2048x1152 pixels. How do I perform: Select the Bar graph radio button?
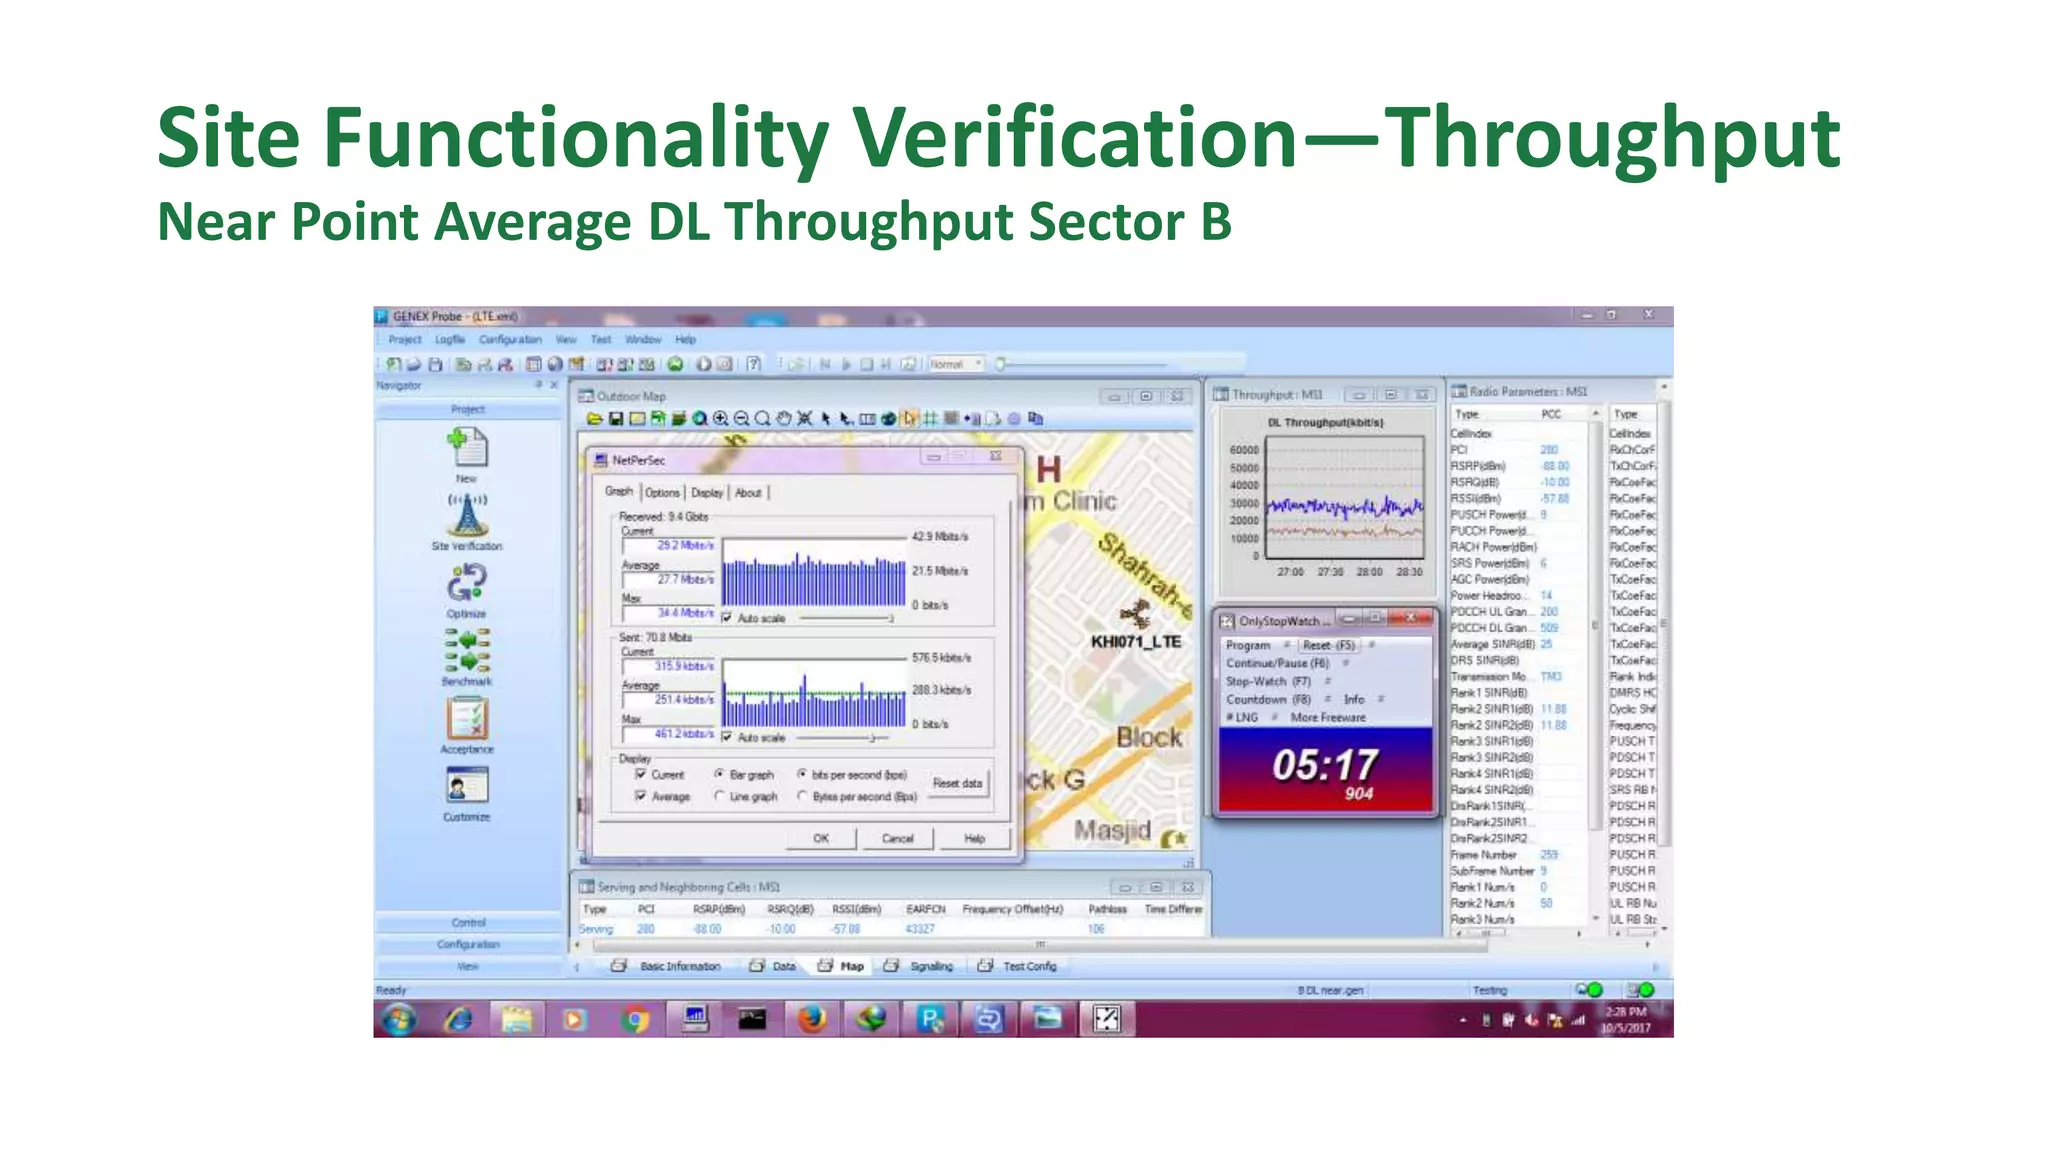(719, 774)
